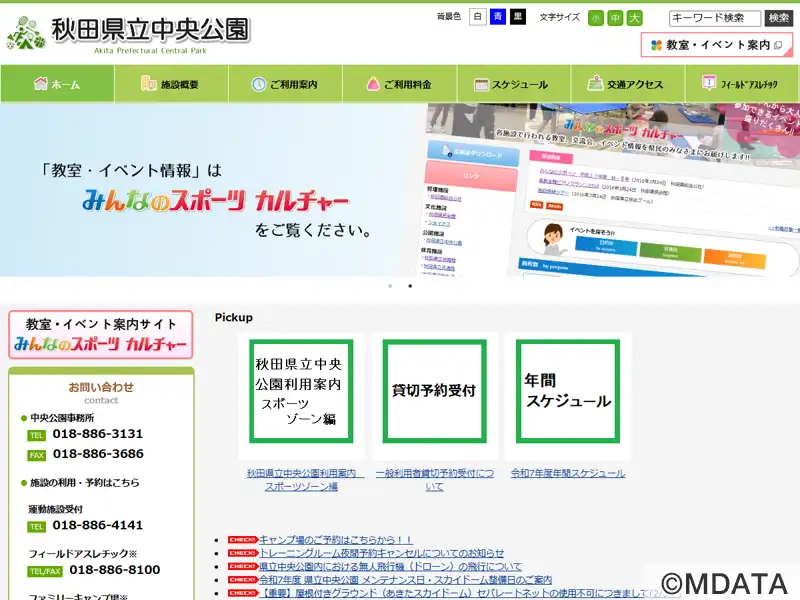Select white background color swatch
This screenshot has width=800, height=600.
(478, 17)
